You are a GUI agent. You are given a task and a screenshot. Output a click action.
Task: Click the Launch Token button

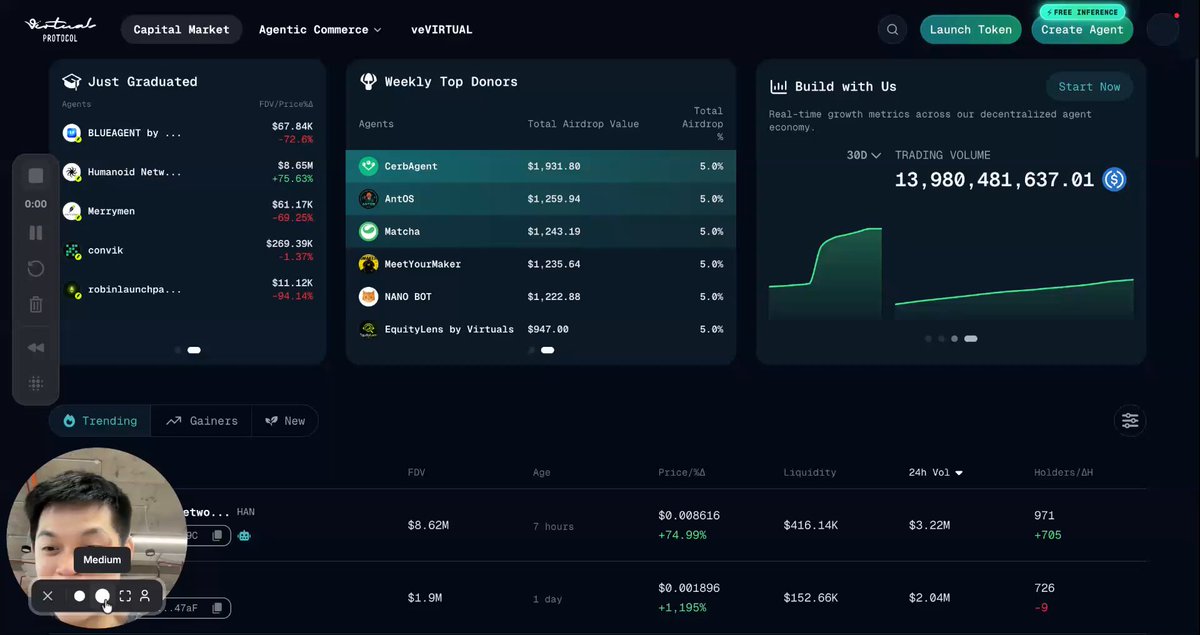(x=971, y=30)
